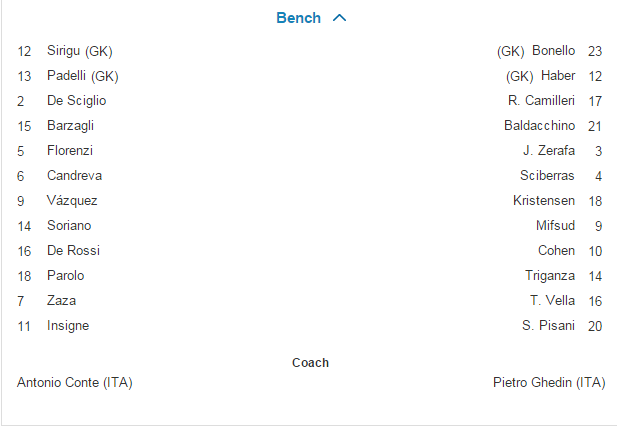The height and width of the screenshot is (426, 617).
Task: Open Candreva's player entry
Action: pos(74,176)
